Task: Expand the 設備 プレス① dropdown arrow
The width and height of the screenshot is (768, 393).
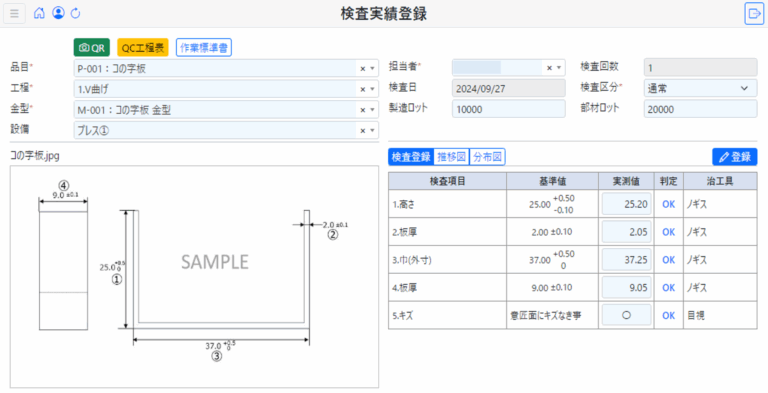Action: click(x=372, y=130)
